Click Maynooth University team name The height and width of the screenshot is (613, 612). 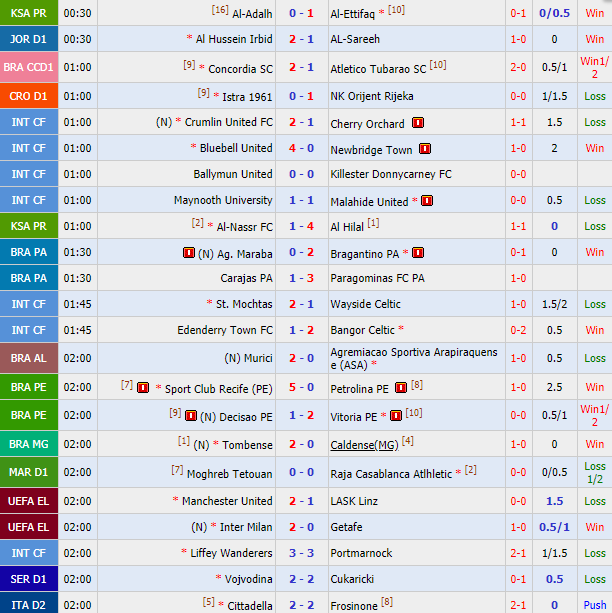coord(223,200)
